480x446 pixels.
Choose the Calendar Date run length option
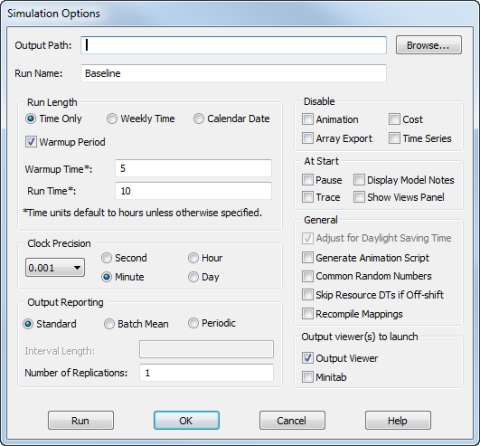coord(199,119)
